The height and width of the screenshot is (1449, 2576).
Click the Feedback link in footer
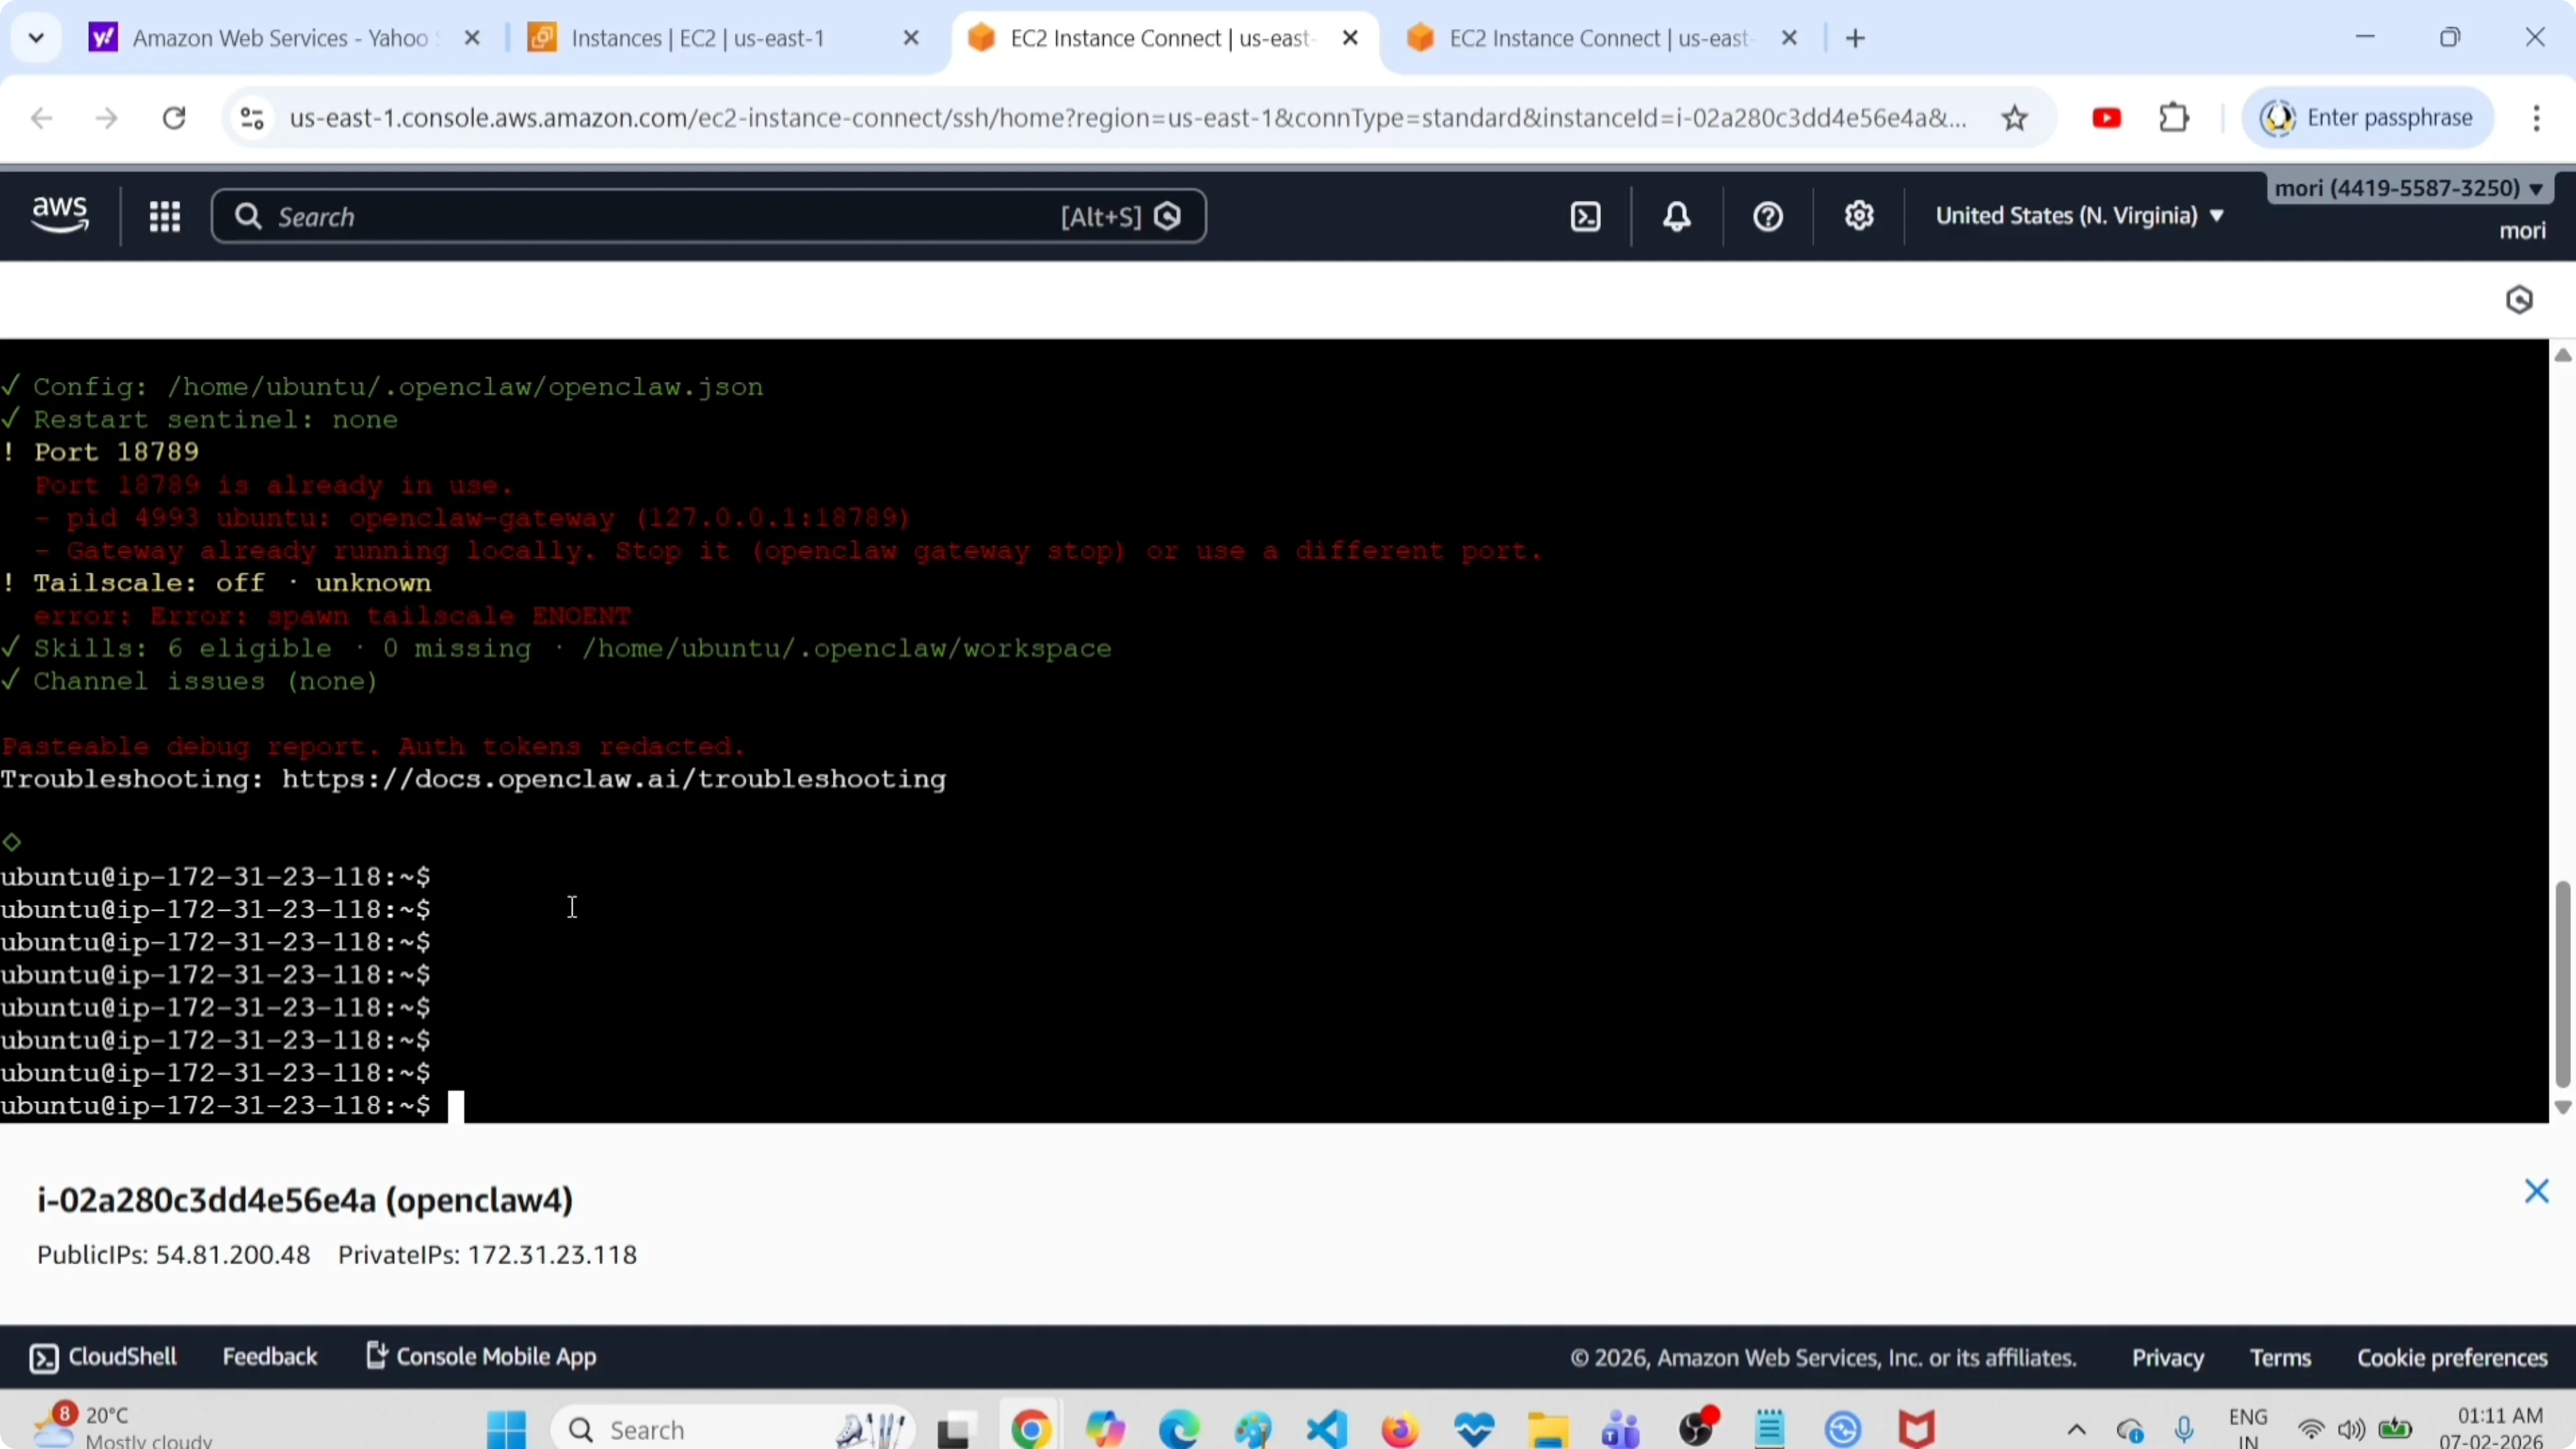pyautogui.click(x=270, y=1357)
